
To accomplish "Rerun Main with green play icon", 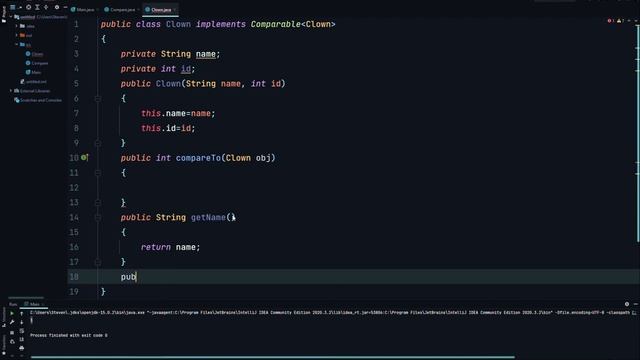I will [x=12, y=313].
